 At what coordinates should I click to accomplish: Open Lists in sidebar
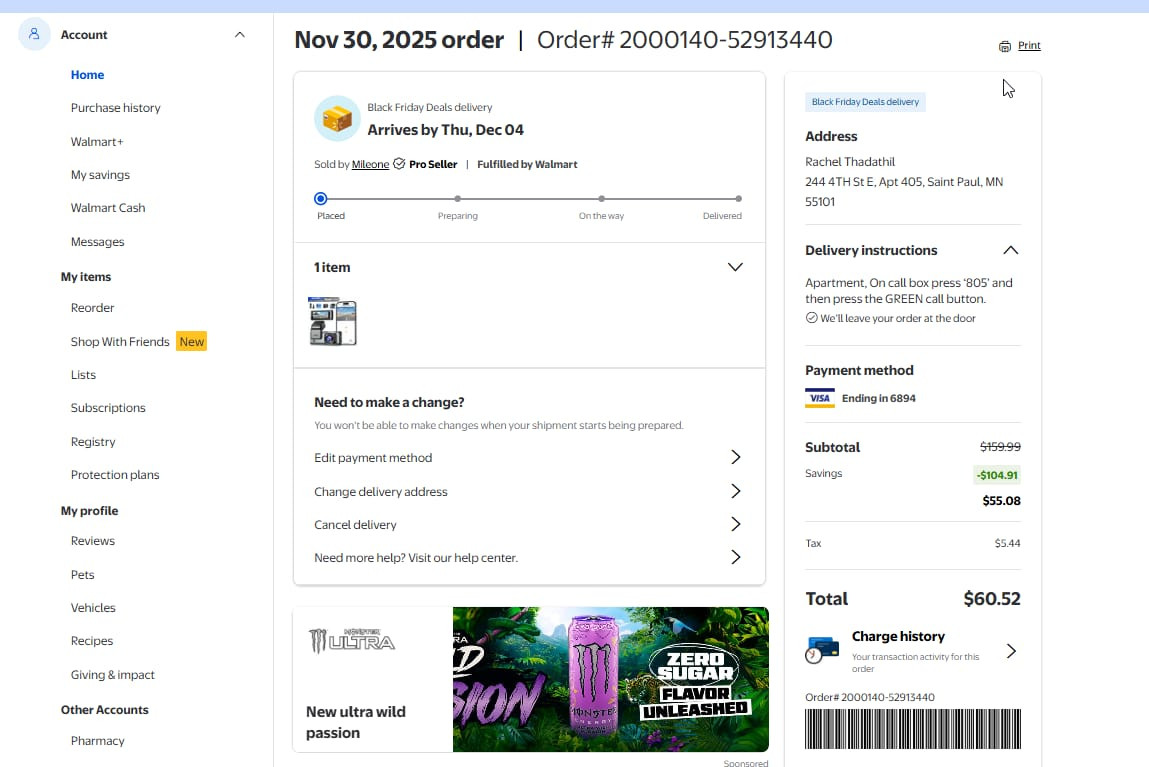tap(83, 374)
